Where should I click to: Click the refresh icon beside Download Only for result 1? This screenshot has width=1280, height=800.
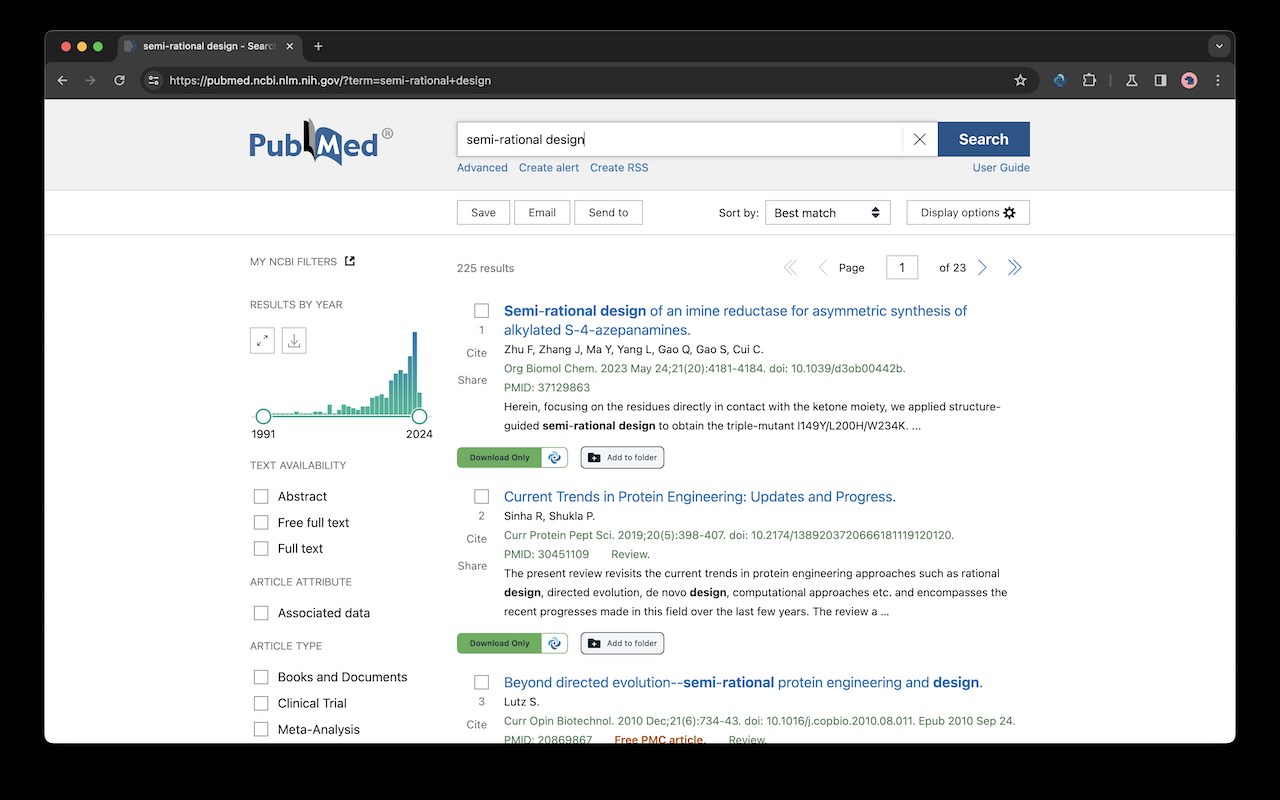[x=555, y=457]
